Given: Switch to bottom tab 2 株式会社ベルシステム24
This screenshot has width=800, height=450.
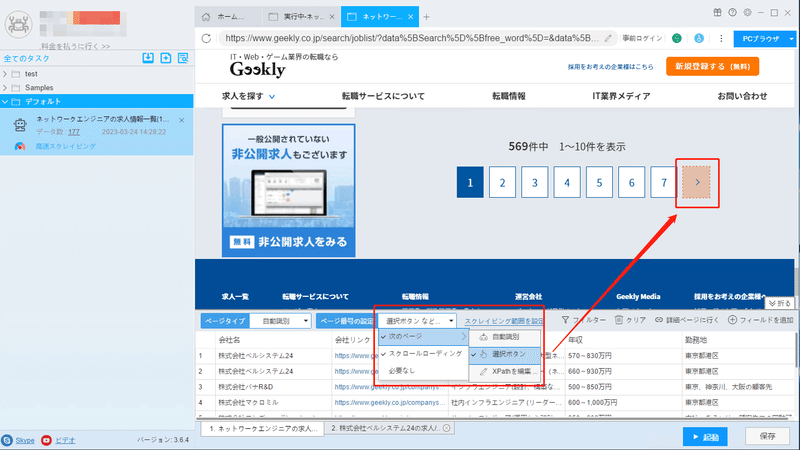Looking at the screenshot, I should (x=390, y=428).
